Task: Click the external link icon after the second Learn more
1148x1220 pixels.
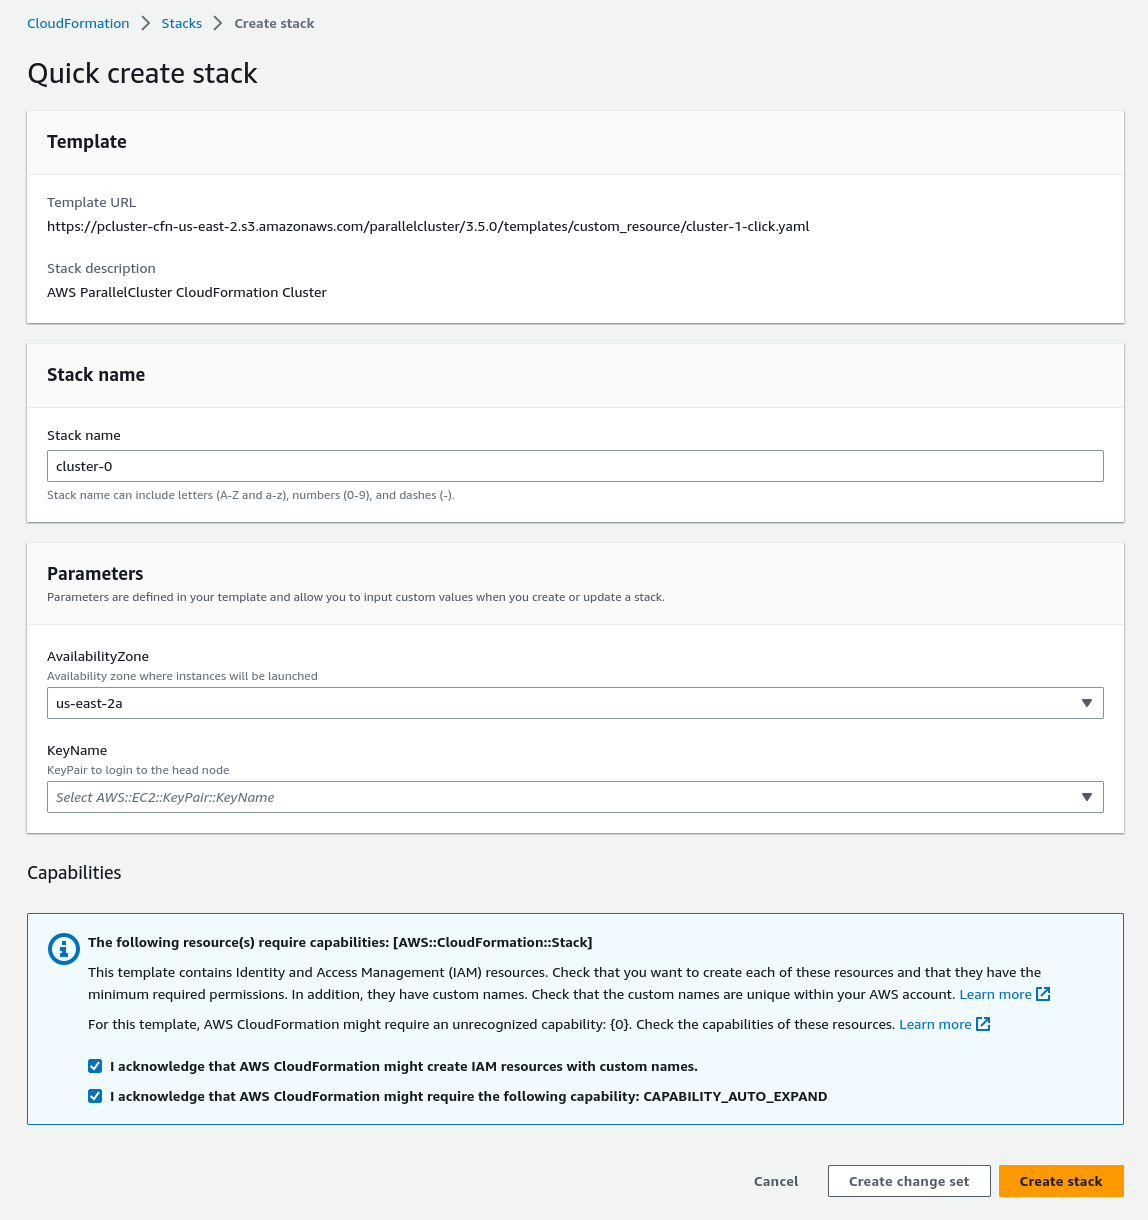Action: tap(982, 1024)
